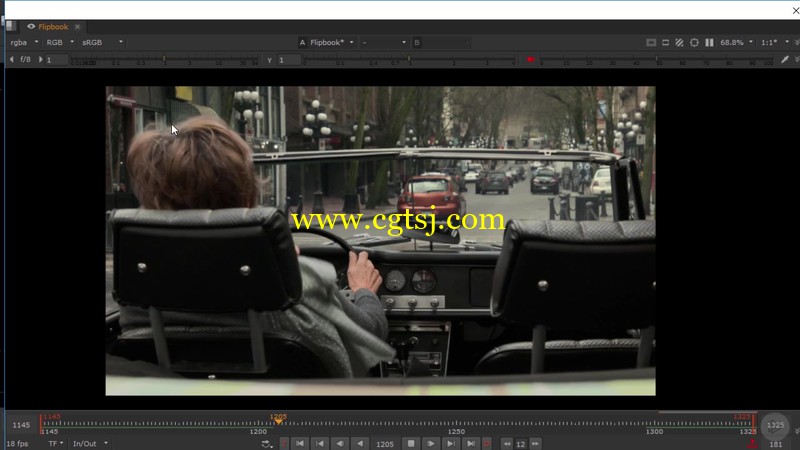Skip forward by frame increment
Viewport: 800px width, 450px height.
535,443
